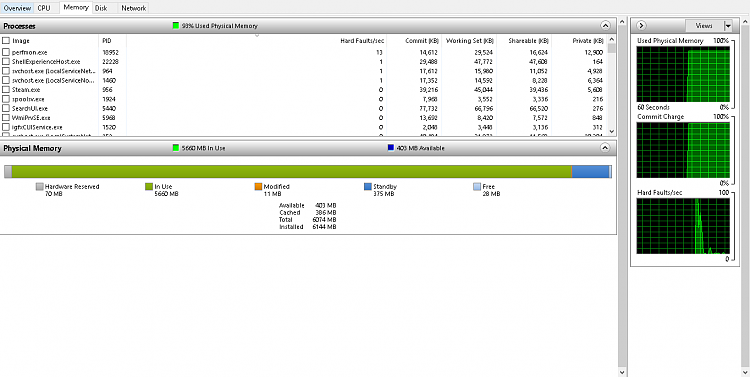This screenshot has width=750, height=377.
Task: Check the WmiPrvSE.exe checkbox
Action: pyautogui.click(x=6, y=117)
